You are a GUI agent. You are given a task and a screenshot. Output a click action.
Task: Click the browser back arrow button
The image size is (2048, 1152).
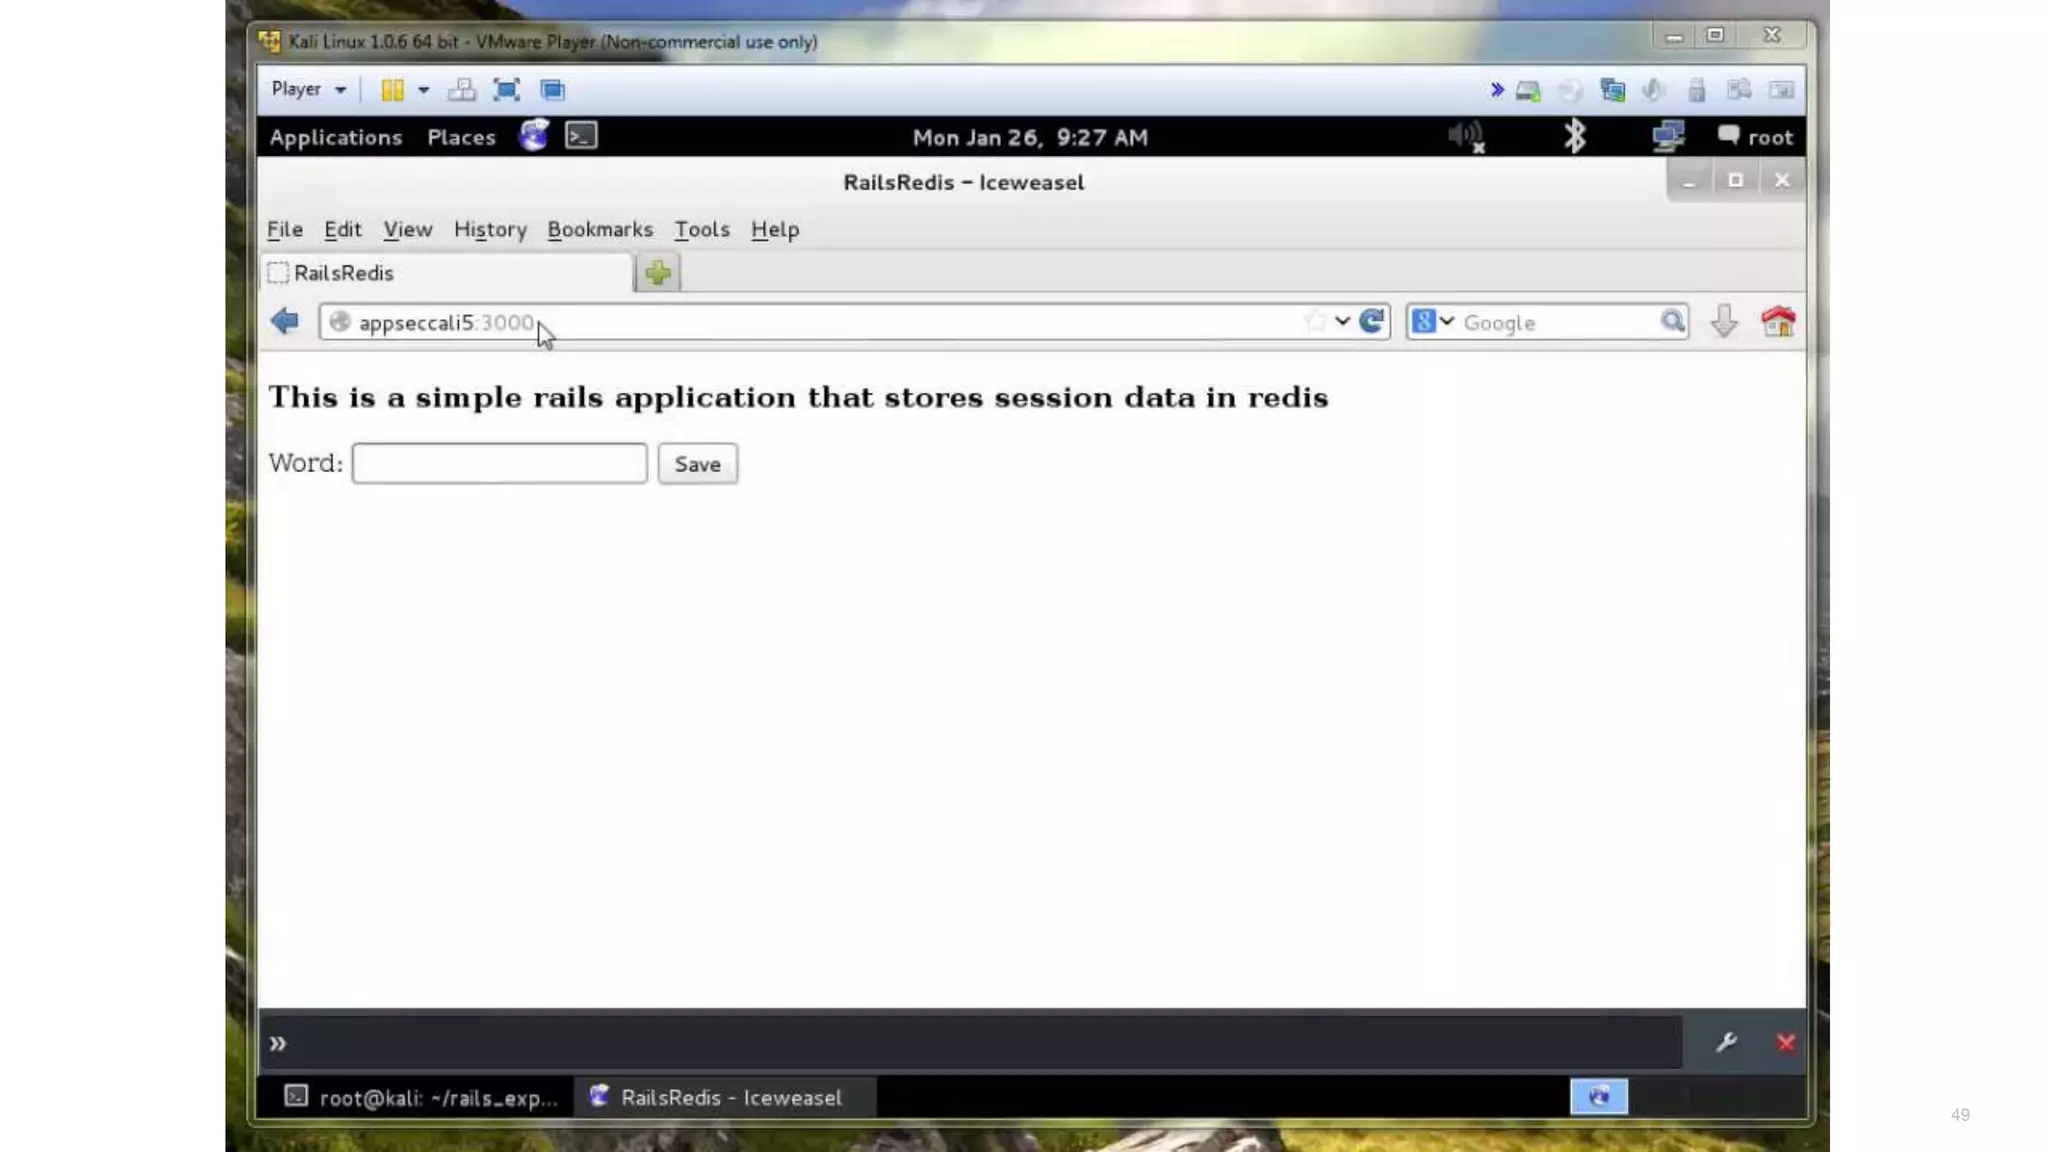pos(285,322)
